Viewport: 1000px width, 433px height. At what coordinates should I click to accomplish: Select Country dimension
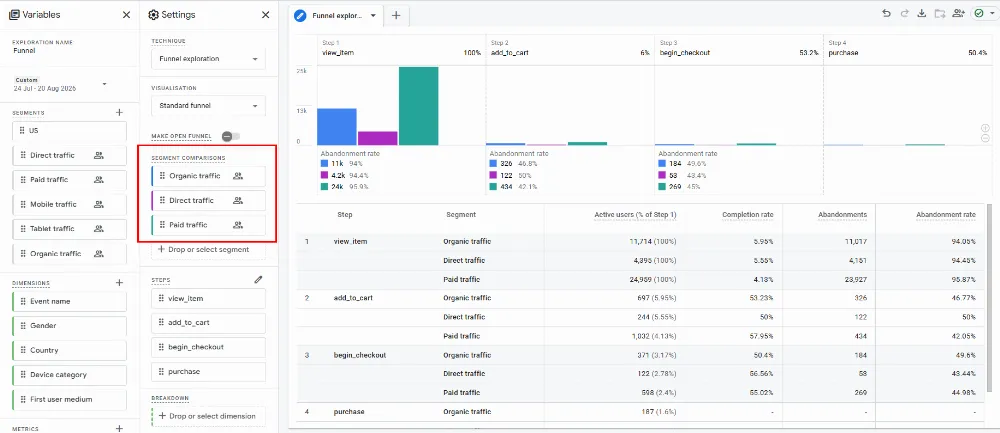[70, 350]
